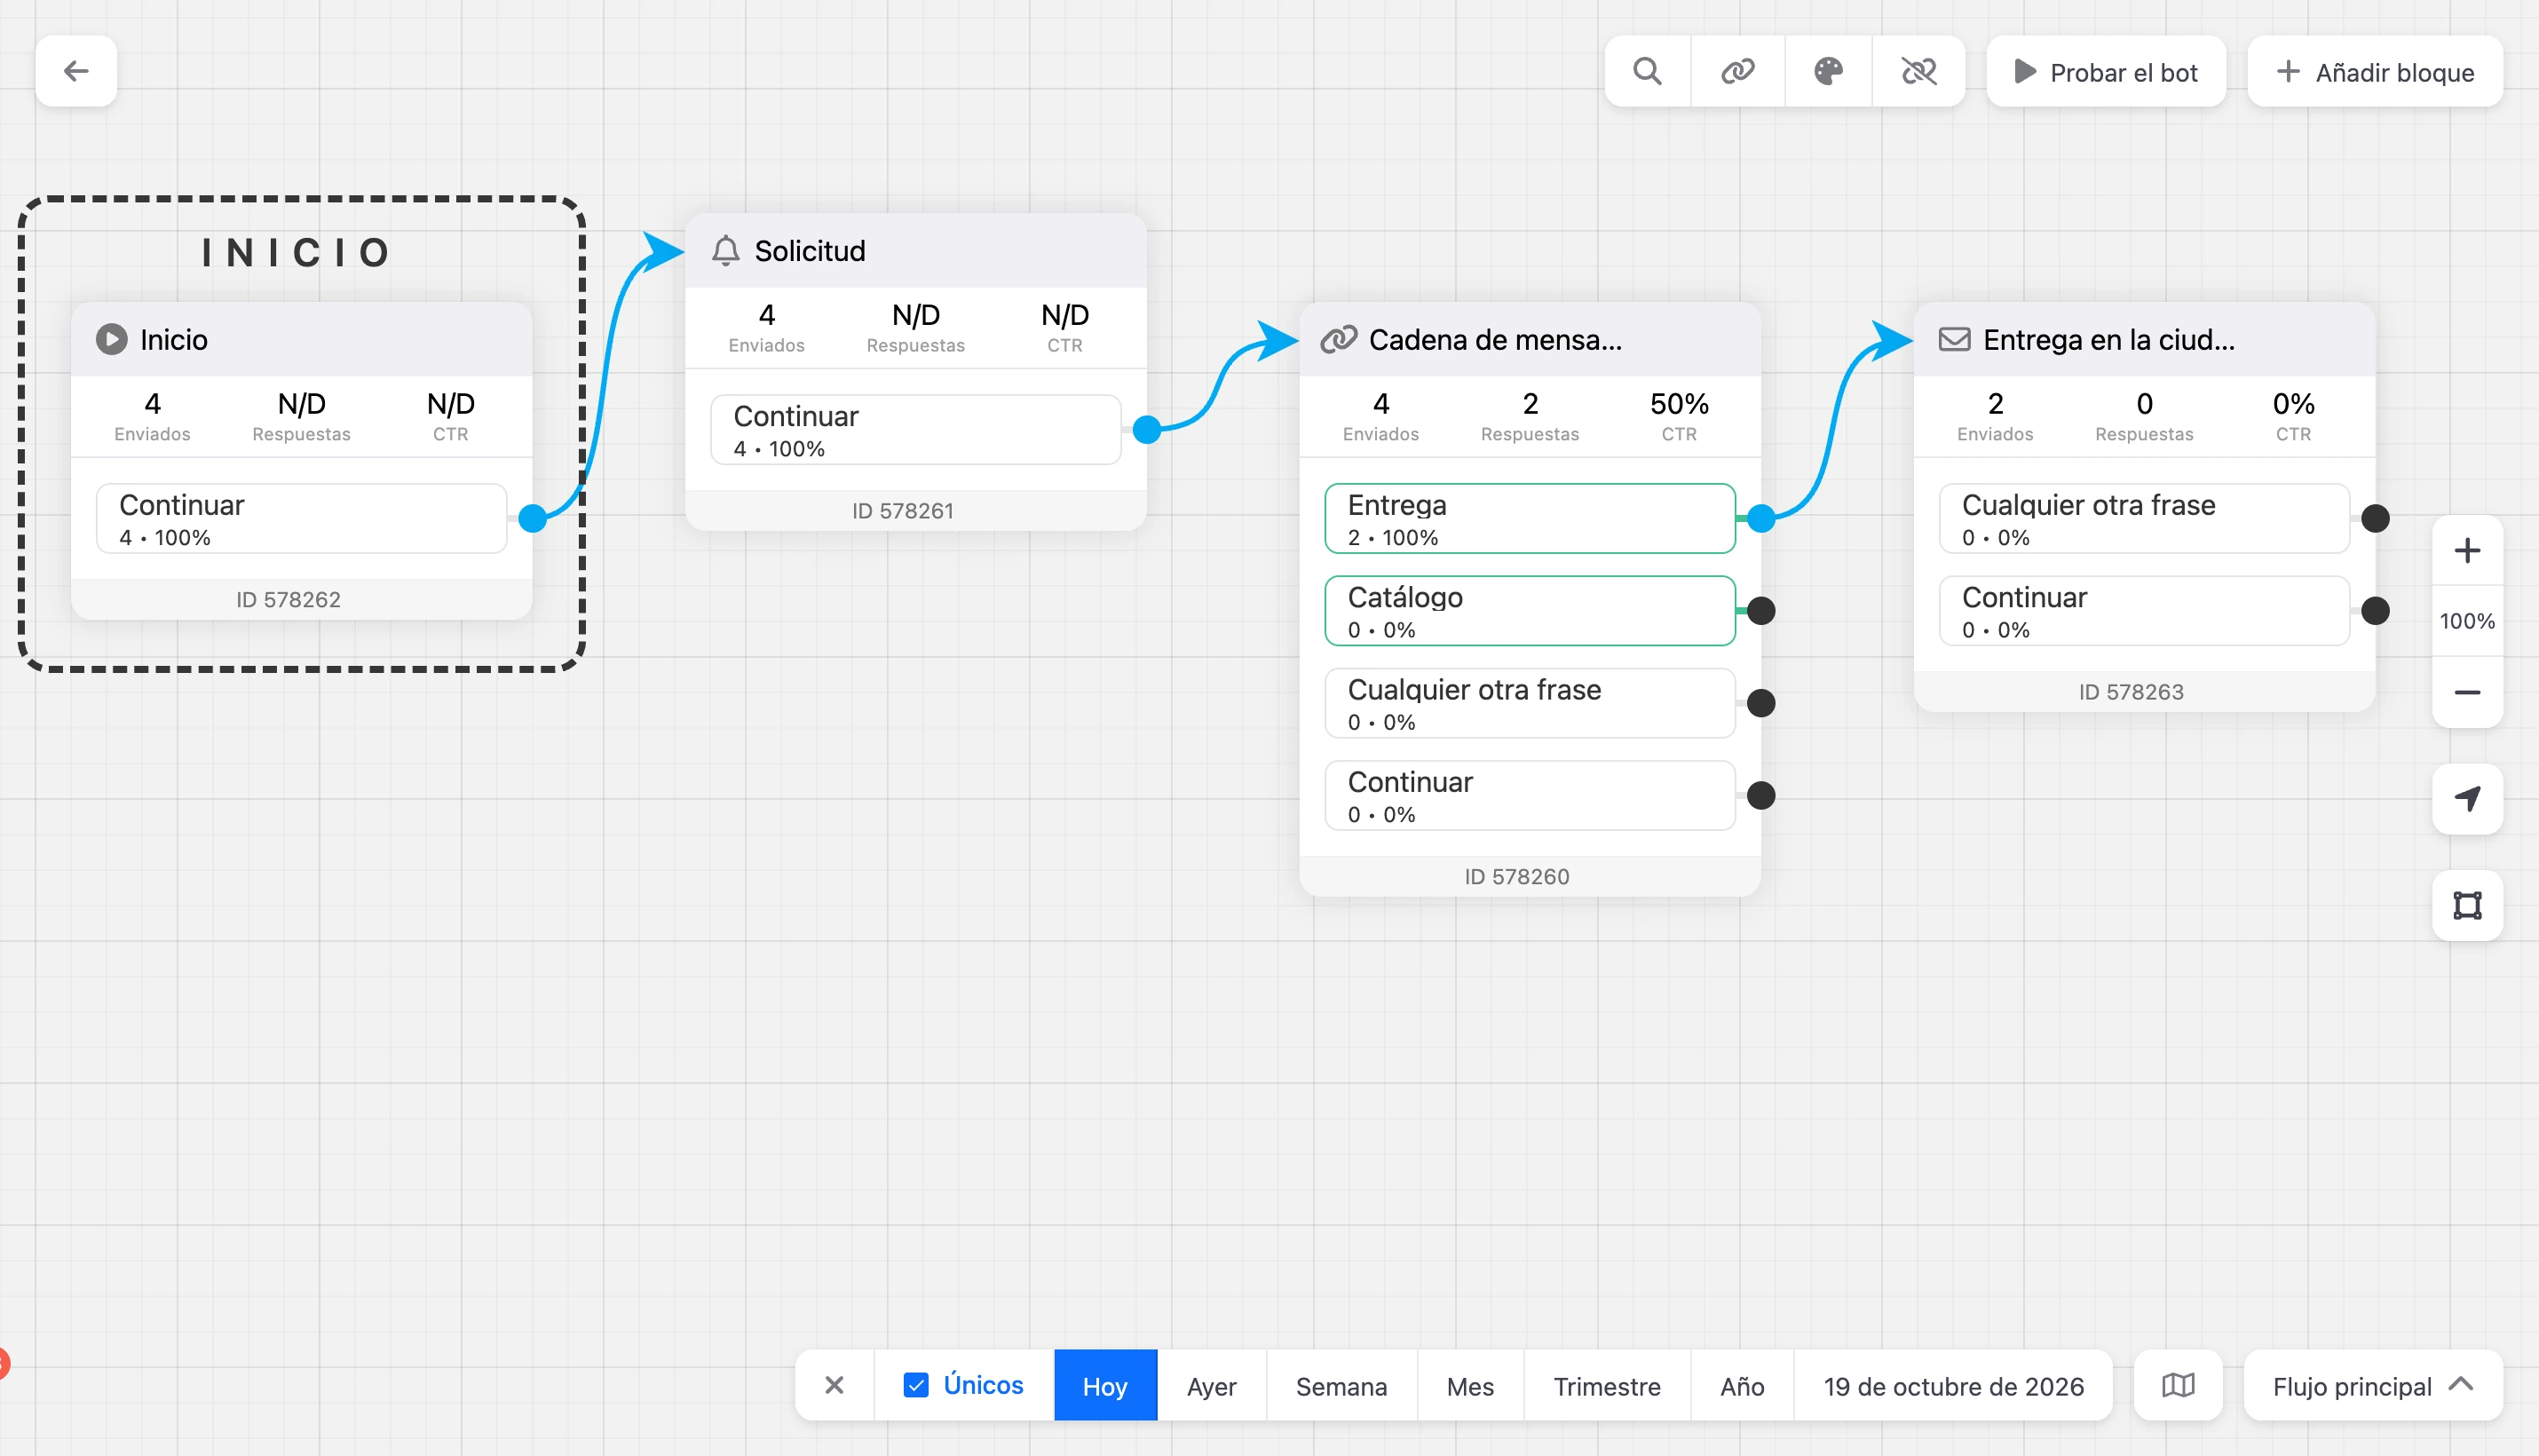The image size is (2539, 1456).
Task: Click the locate arrow navigation icon
Action: point(2467,799)
